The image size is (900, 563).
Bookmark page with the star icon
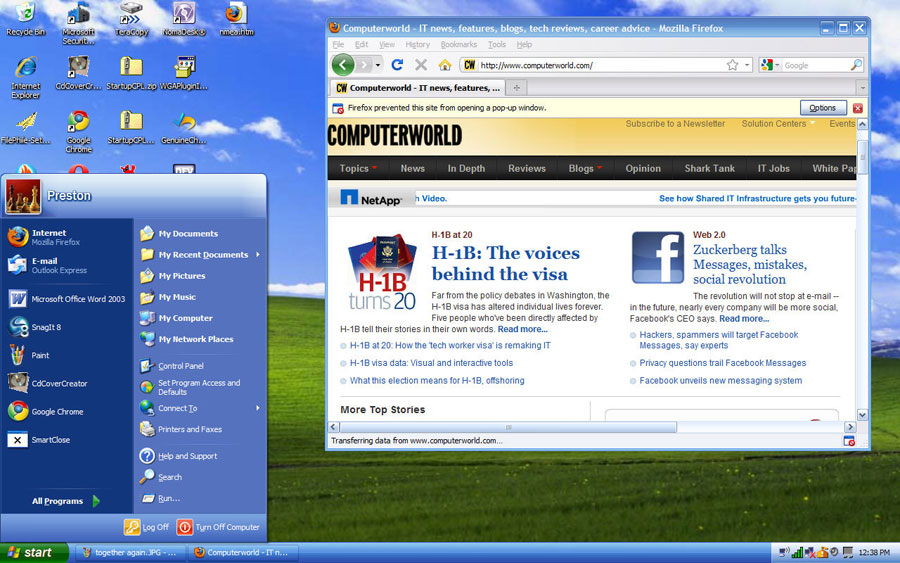point(732,65)
